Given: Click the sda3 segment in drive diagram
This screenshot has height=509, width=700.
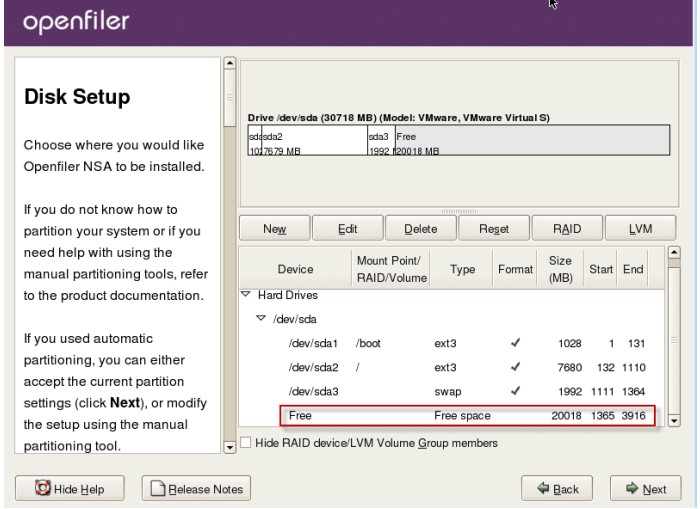Looking at the screenshot, I should (x=381, y=140).
